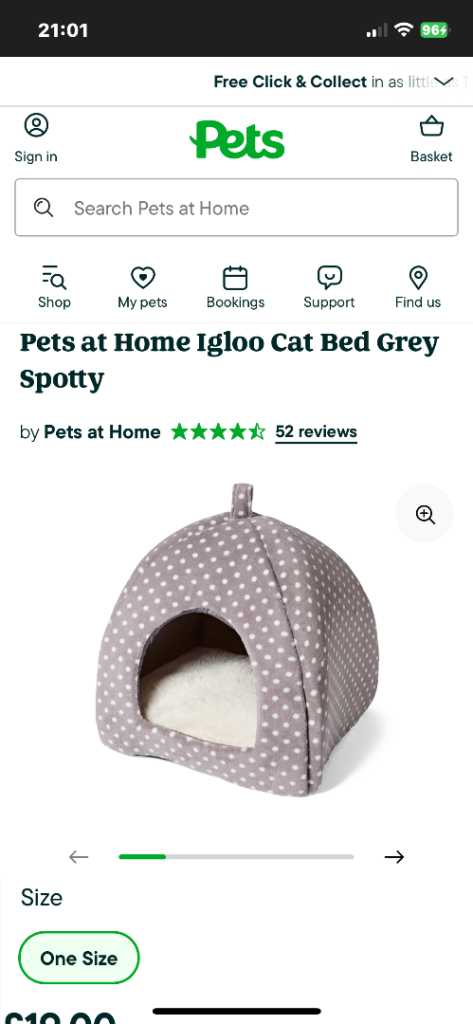Open the Pets at Home brand link

(102, 432)
